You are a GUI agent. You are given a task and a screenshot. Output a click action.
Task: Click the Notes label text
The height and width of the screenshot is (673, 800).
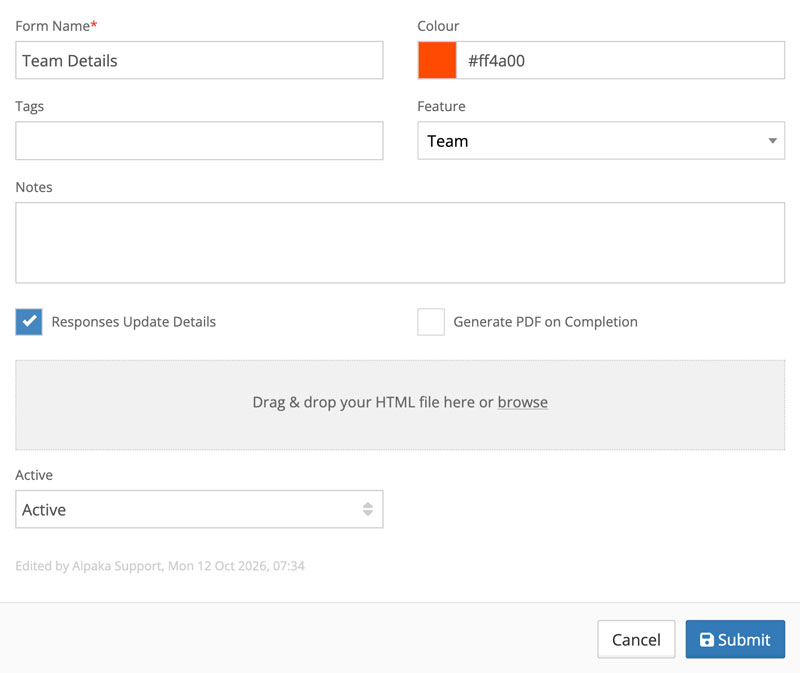click(34, 187)
